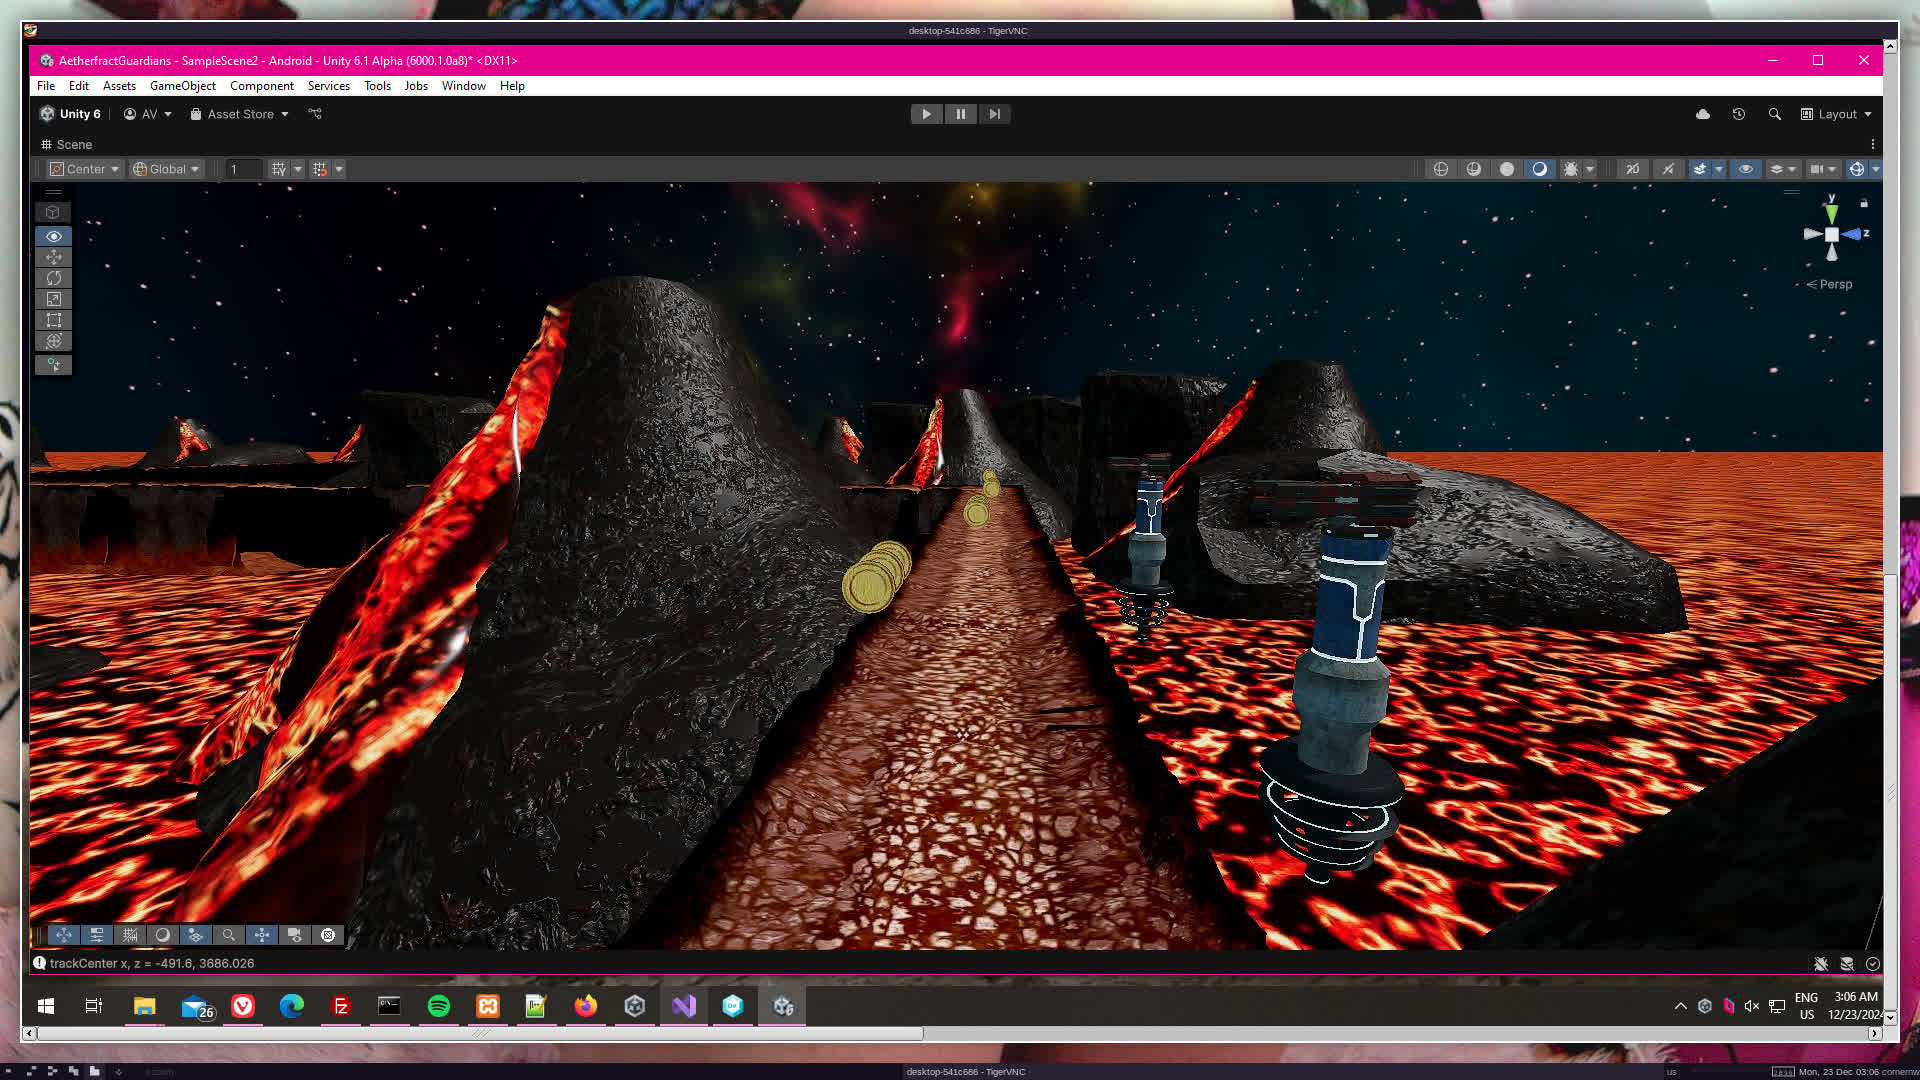
Task: Open the Layout dropdown
Action: [x=1836, y=114]
